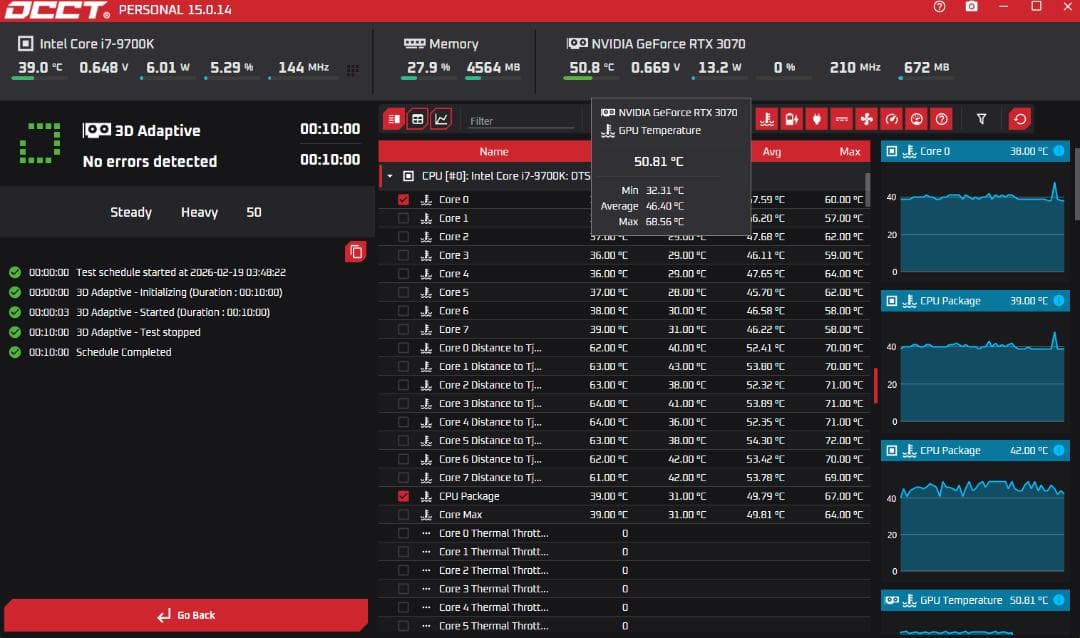Image resolution: width=1080 pixels, height=638 pixels.
Task: Tick the Core 5 checkbox
Action: tap(404, 292)
